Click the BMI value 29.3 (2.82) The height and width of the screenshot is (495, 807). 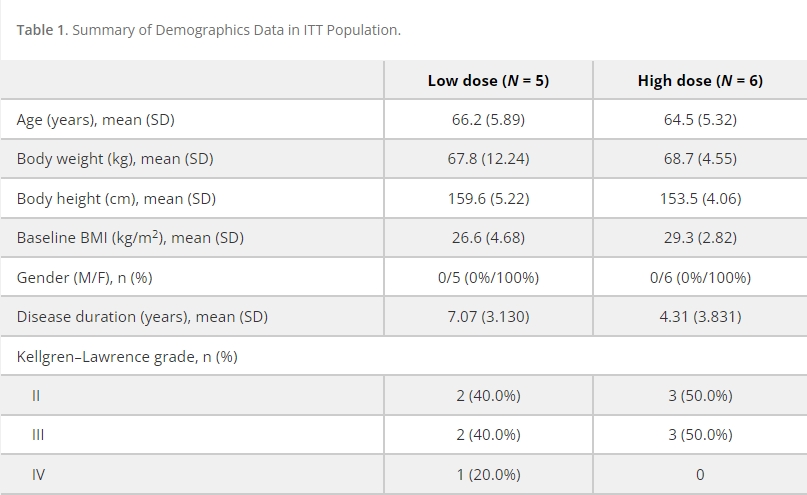(700, 238)
